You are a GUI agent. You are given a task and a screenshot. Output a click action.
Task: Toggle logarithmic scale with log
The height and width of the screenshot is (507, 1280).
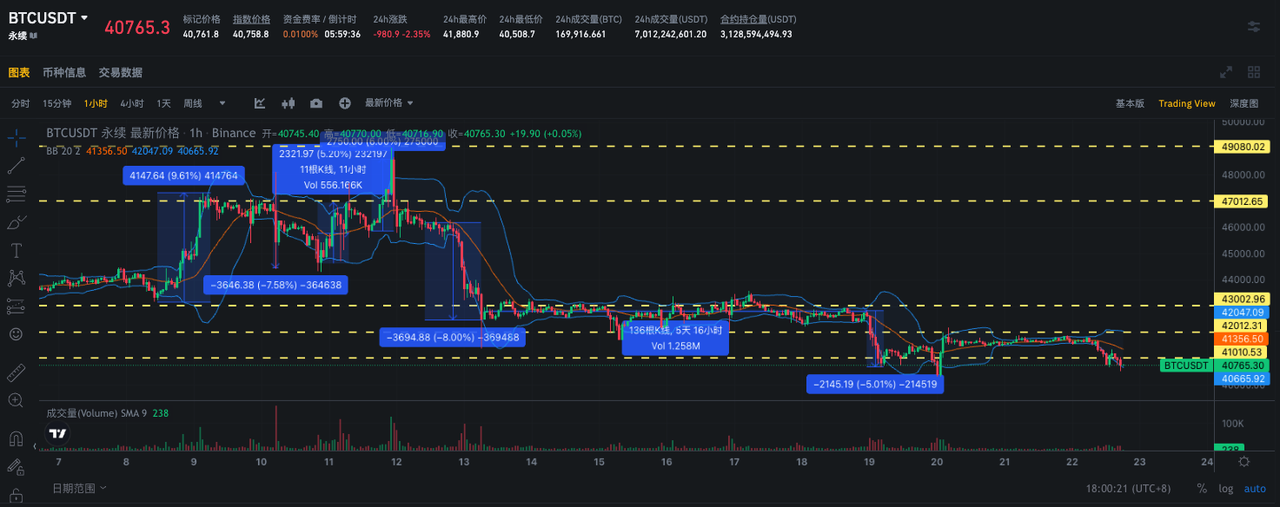tap(1226, 488)
